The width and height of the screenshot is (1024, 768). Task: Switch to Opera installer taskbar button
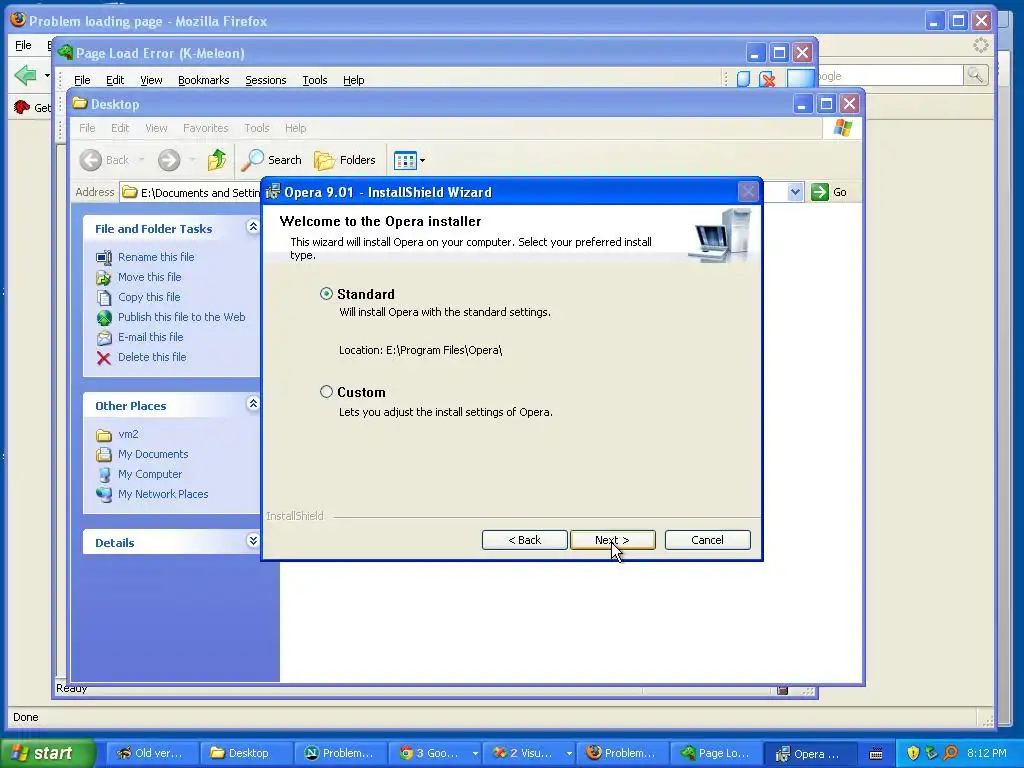pyautogui.click(x=809, y=753)
